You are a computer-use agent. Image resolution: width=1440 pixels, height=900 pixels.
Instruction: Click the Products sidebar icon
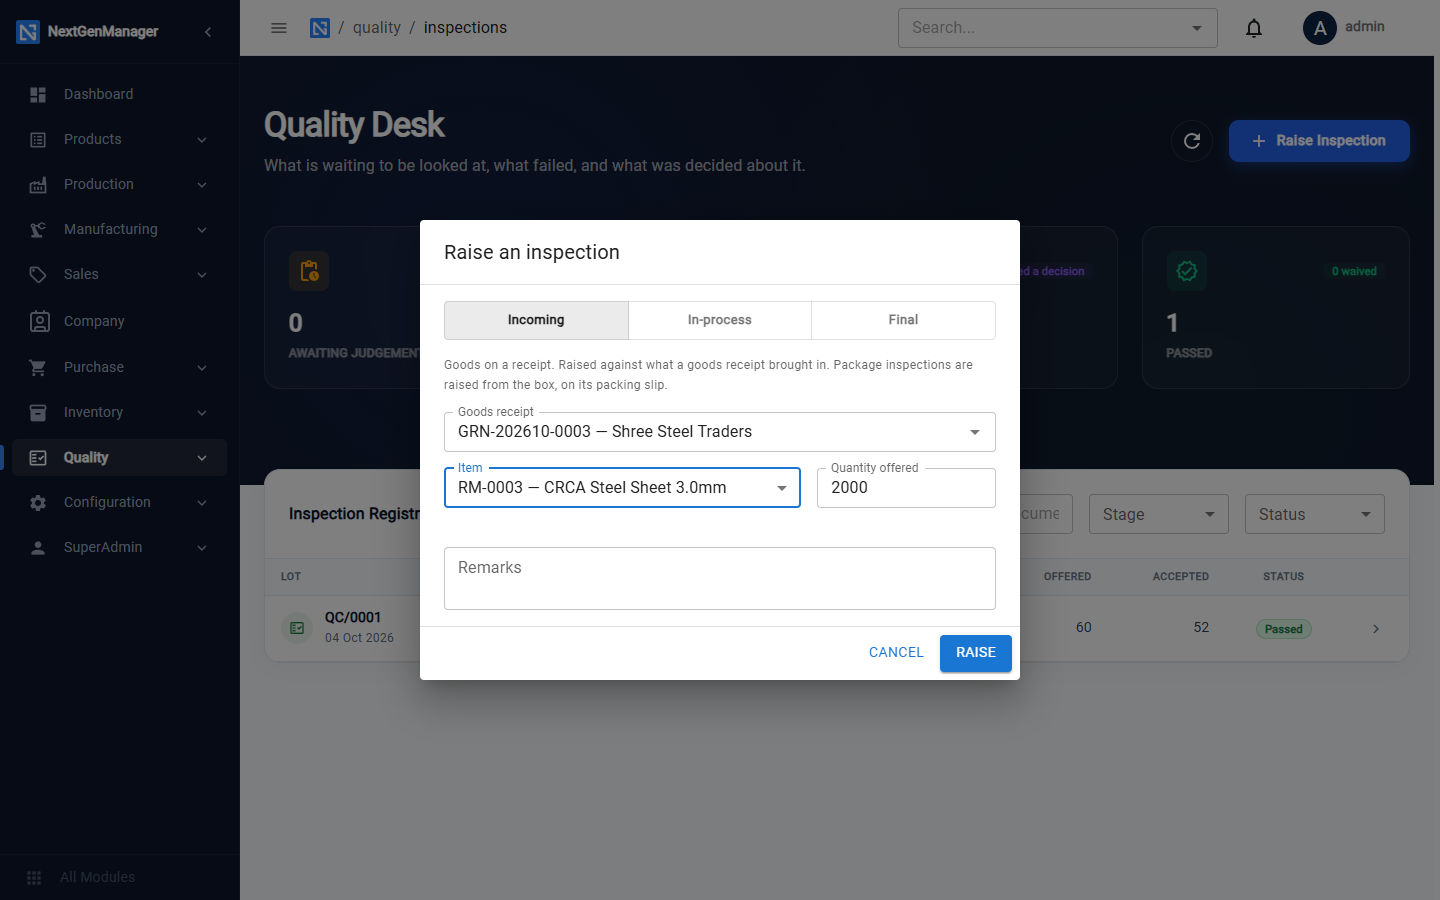(x=38, y=140)
